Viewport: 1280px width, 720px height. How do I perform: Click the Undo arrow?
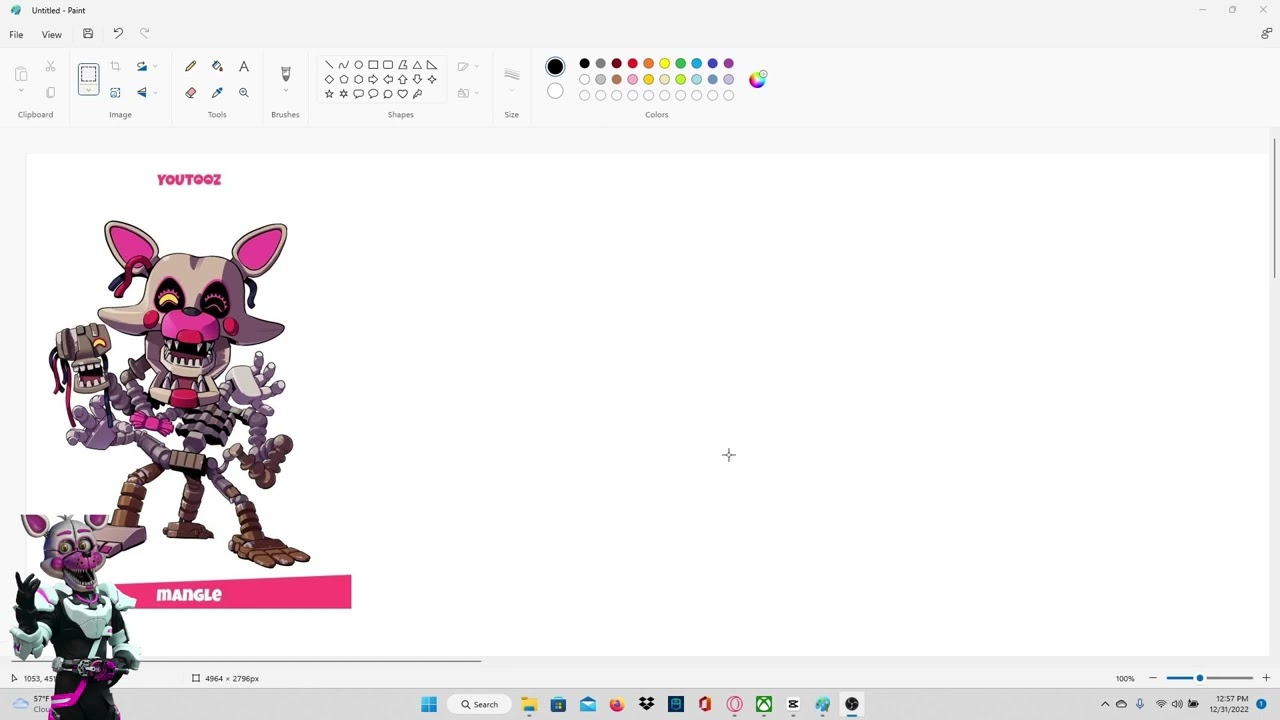(x=118, y=34)
